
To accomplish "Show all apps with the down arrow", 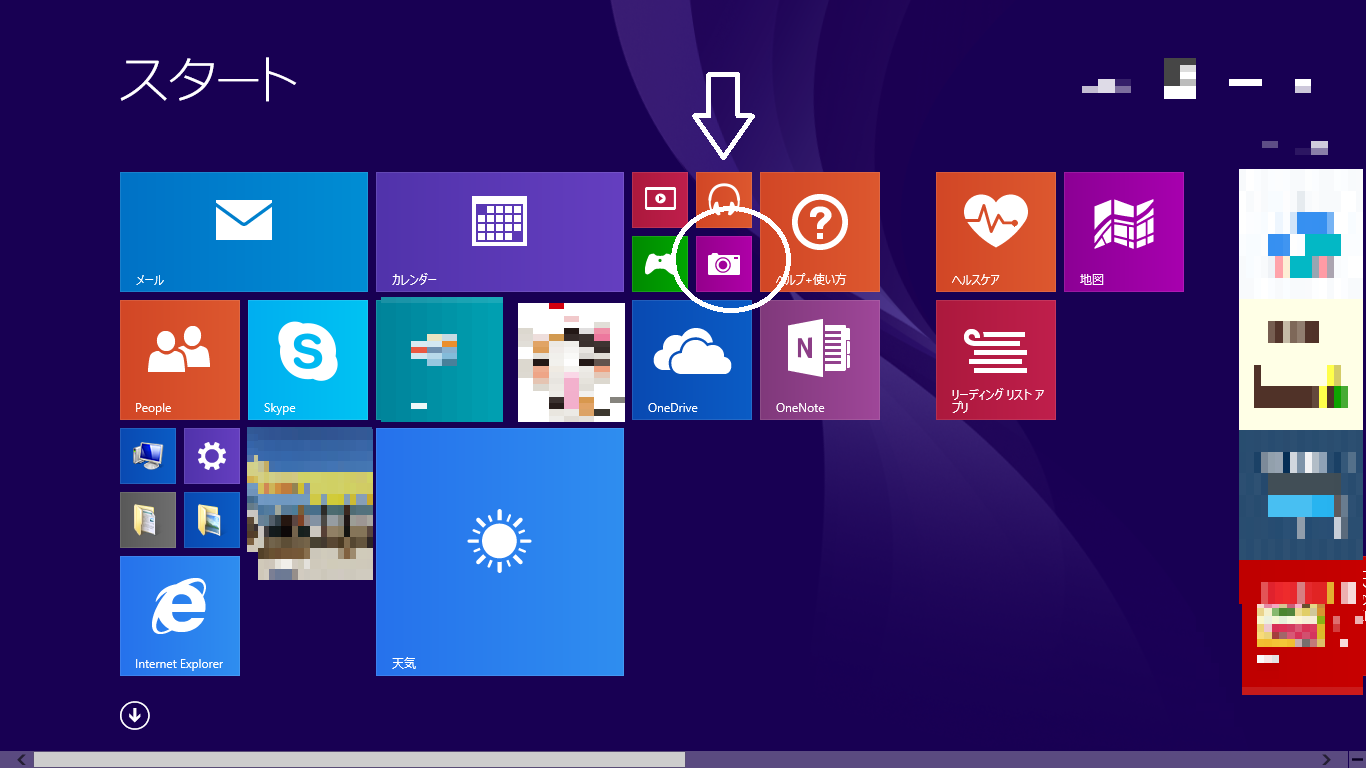I will 135,715.
